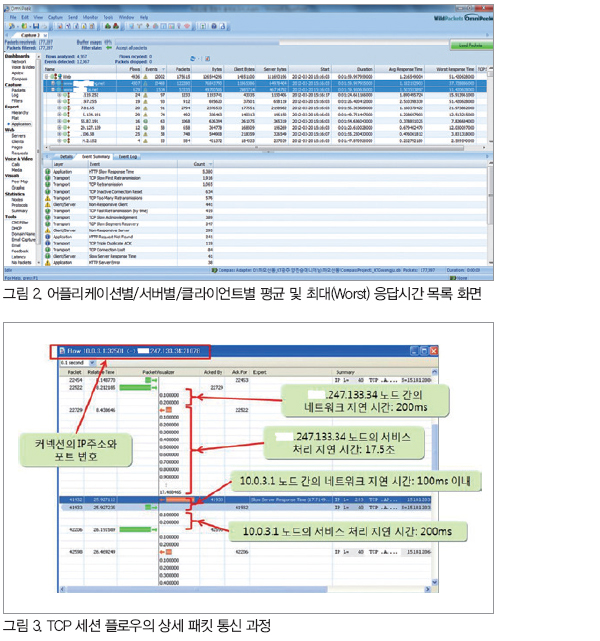This screenshot has height=641, width=600.
Task: Select Peer Map in the sidebar
Action: (x=19, y=181)
